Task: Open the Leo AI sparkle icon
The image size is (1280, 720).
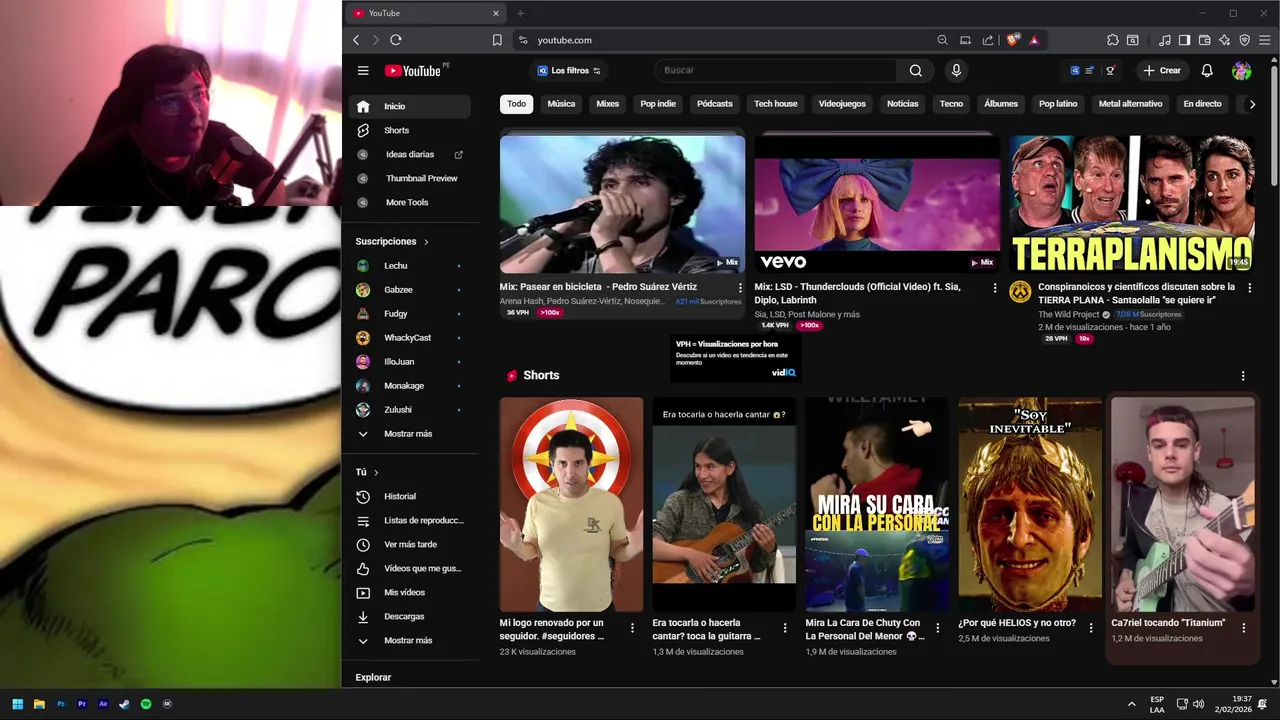Action: click(1225, 40)
